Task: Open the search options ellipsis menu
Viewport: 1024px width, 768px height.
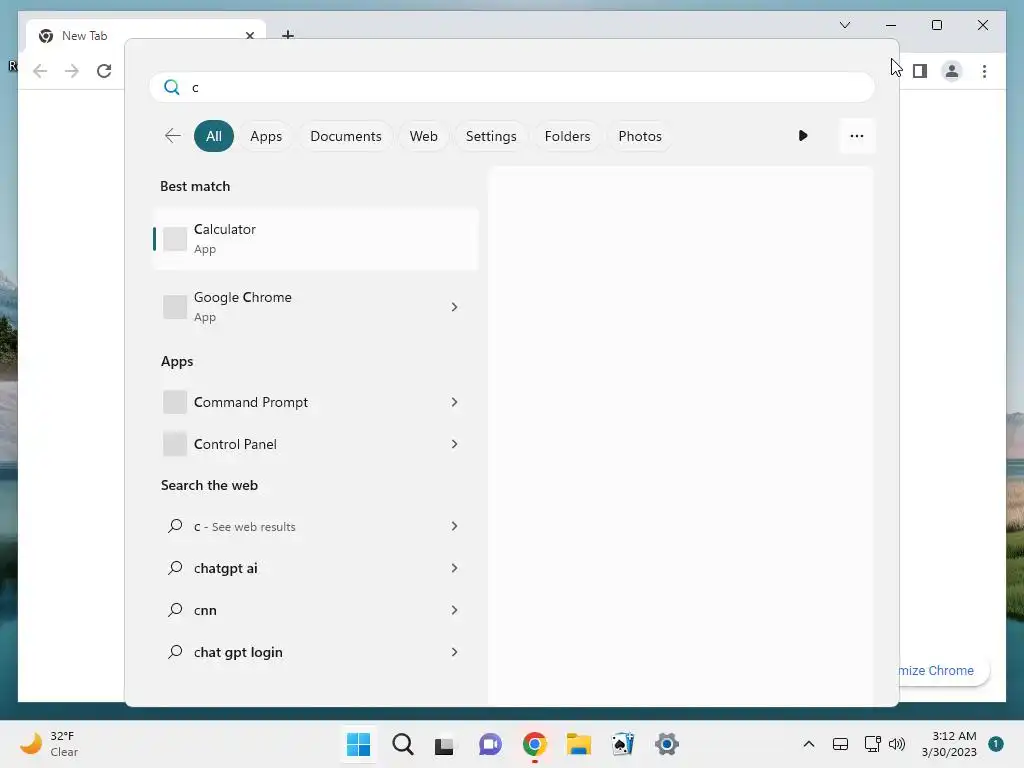Action: [x=857, y=136]
